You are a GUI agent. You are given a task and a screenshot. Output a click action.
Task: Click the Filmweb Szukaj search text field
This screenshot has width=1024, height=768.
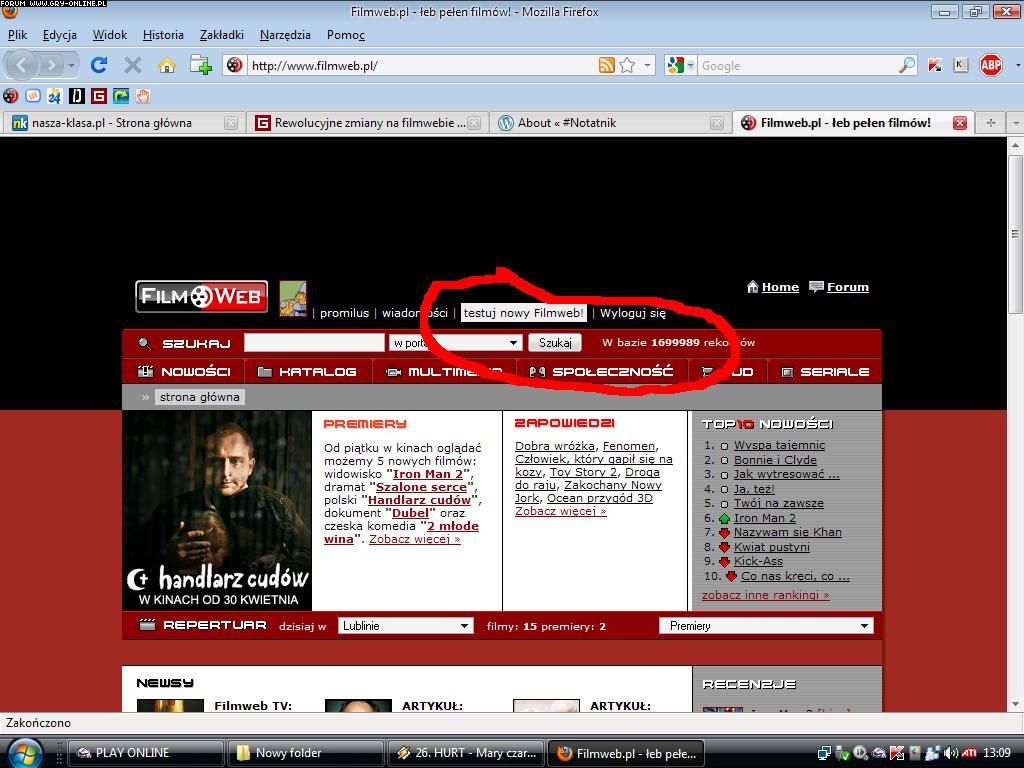pyautogui.click(x=314, y=343)
